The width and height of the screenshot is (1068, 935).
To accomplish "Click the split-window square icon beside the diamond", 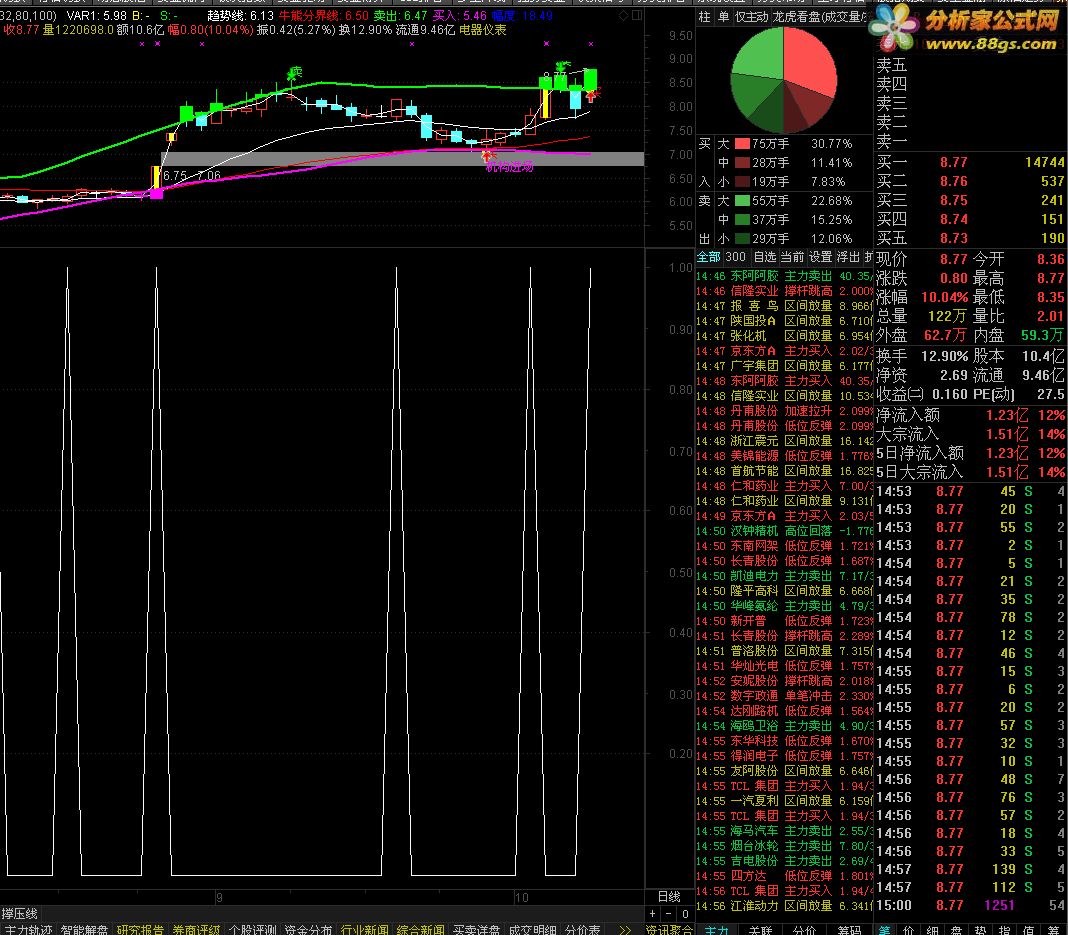I will tap(637, 15).
